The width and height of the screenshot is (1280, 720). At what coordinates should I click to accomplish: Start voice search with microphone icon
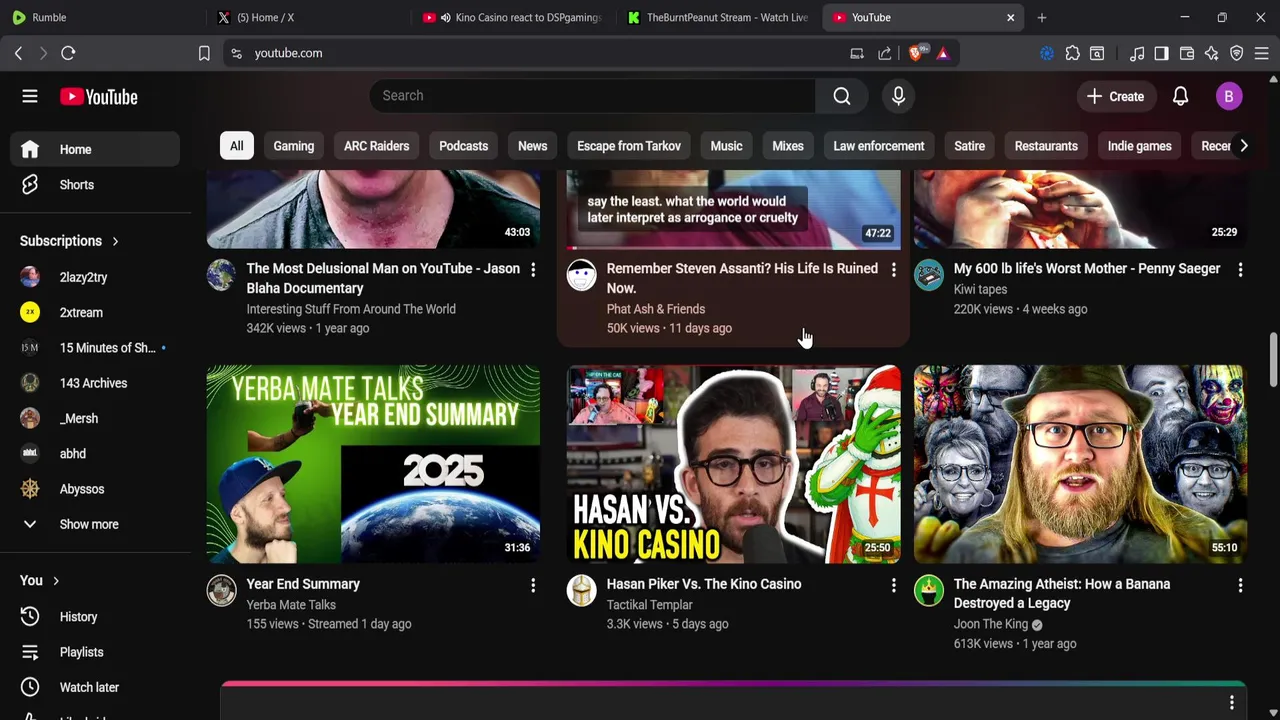(898, 96)
